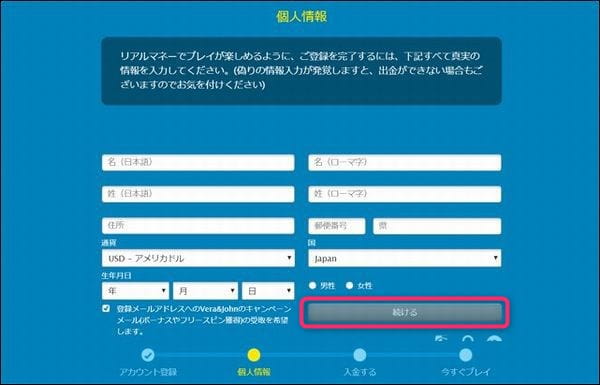Viewport: 600px width, 385px height.
Task: Open the 日 birth day dropdown
Action: [x=268, y=291]
